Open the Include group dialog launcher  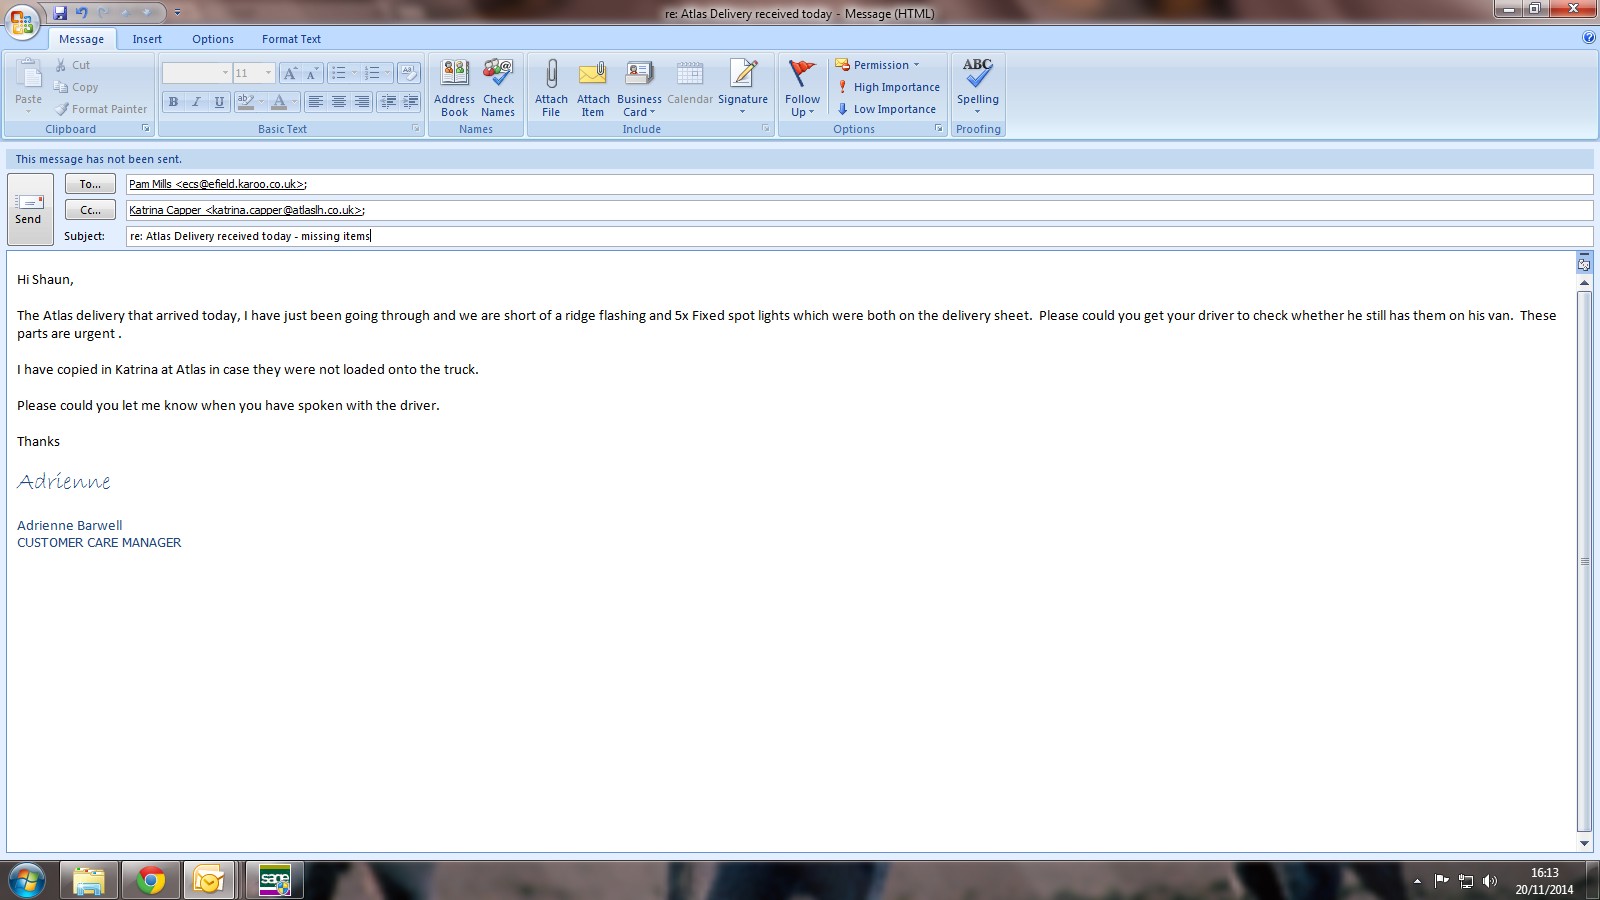coord(766,129)
